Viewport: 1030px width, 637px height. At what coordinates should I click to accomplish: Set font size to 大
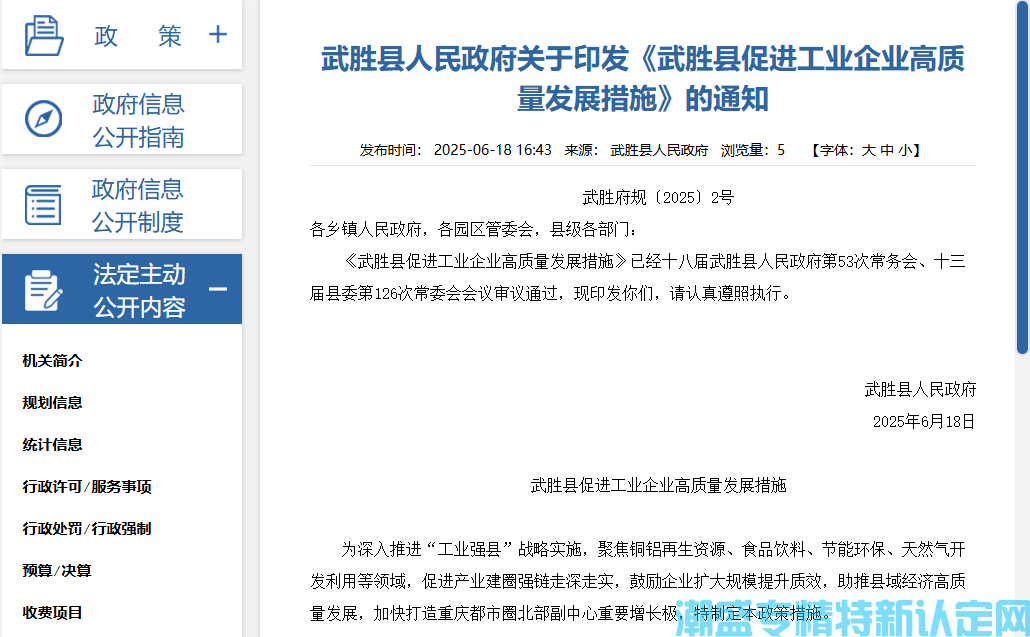868,150
